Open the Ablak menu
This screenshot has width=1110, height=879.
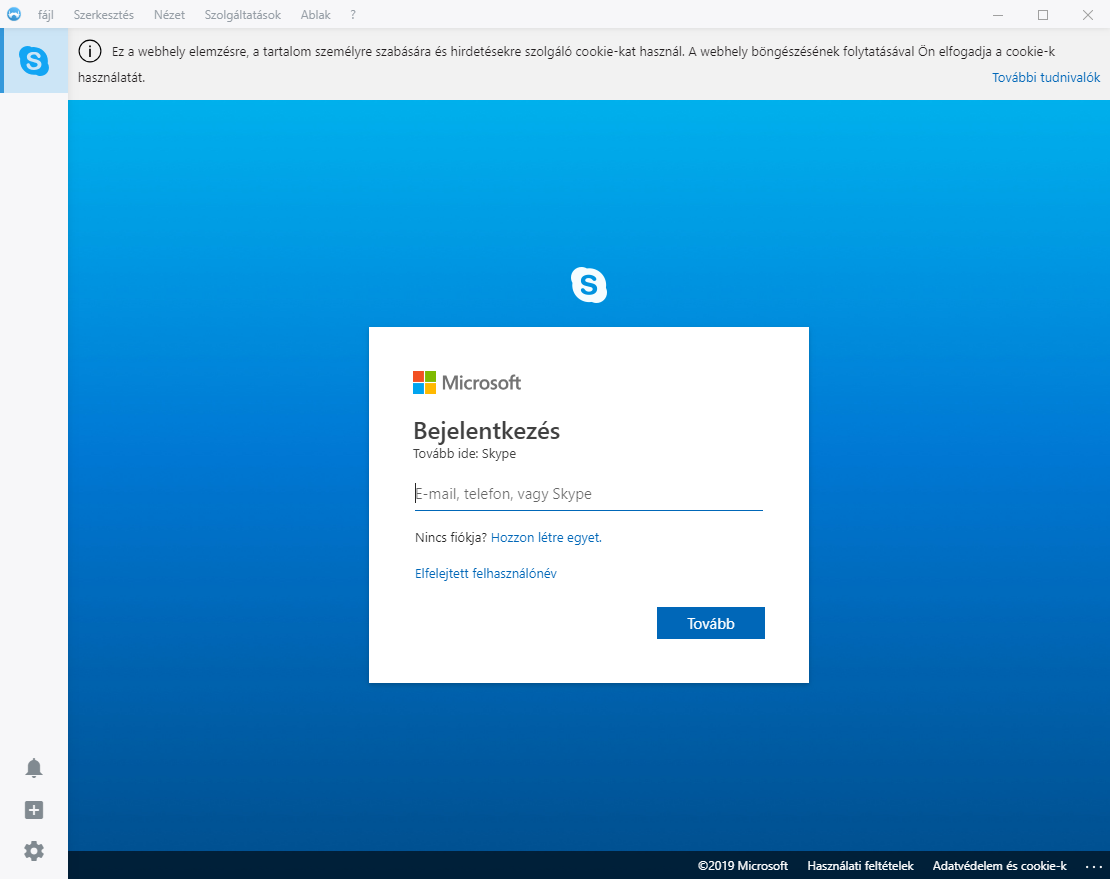click(x=315, y=15)
